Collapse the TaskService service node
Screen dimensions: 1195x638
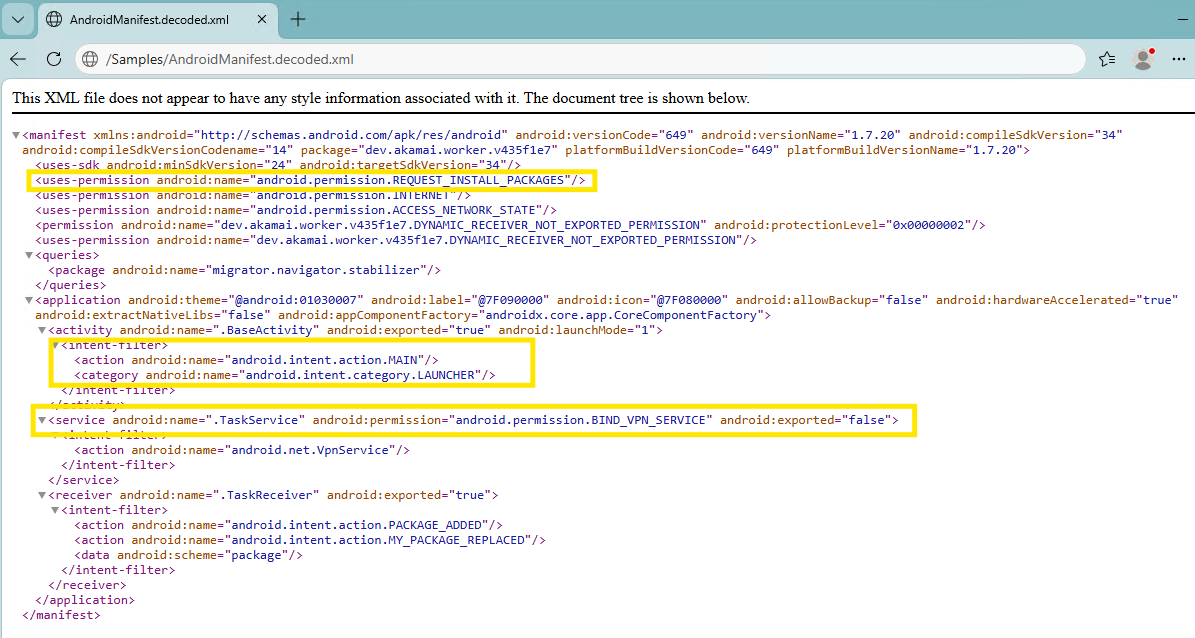point(42,420)
